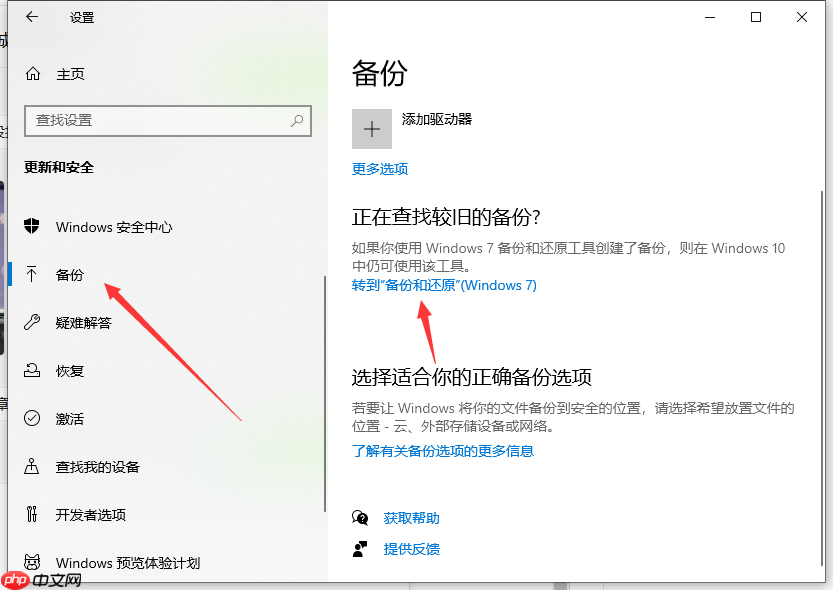The height and width of the screenshot is (590, 833).
Task: Click the 获取帮助 help icon
Action: point(358,518)
